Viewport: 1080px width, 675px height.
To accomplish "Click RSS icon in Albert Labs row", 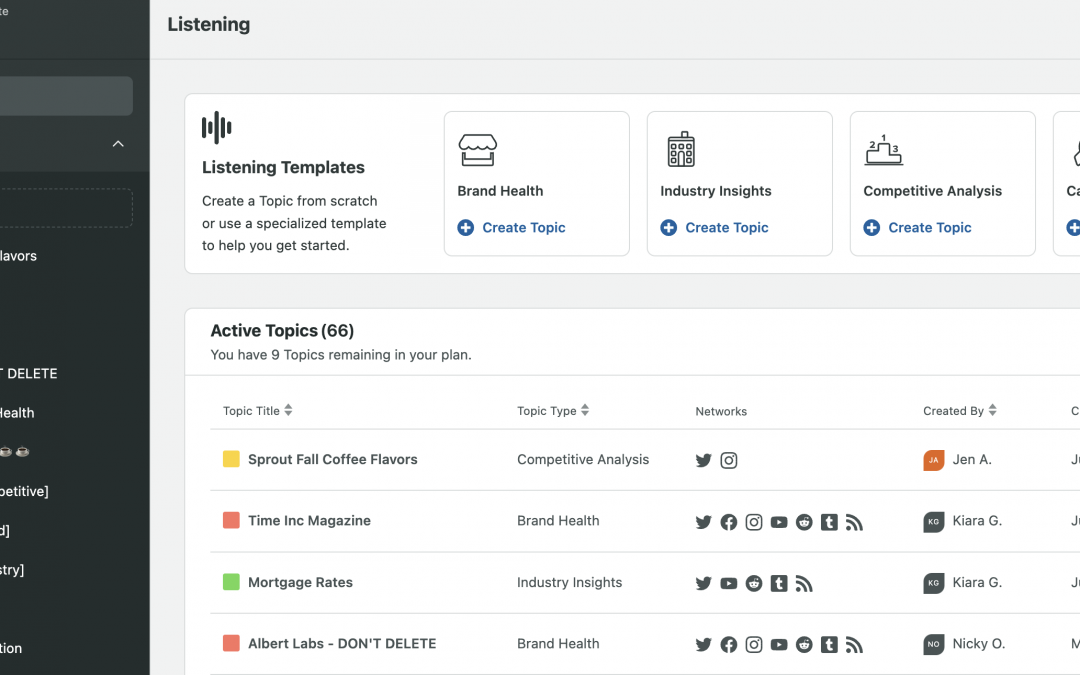I will point(854,645).
